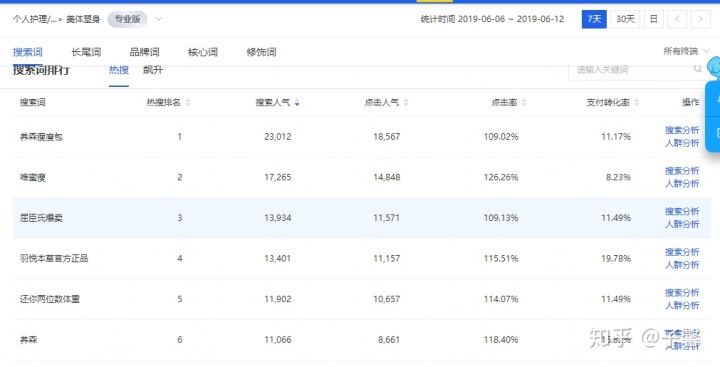Click click popularity value 8,661
720x367 pixels.
388,340
